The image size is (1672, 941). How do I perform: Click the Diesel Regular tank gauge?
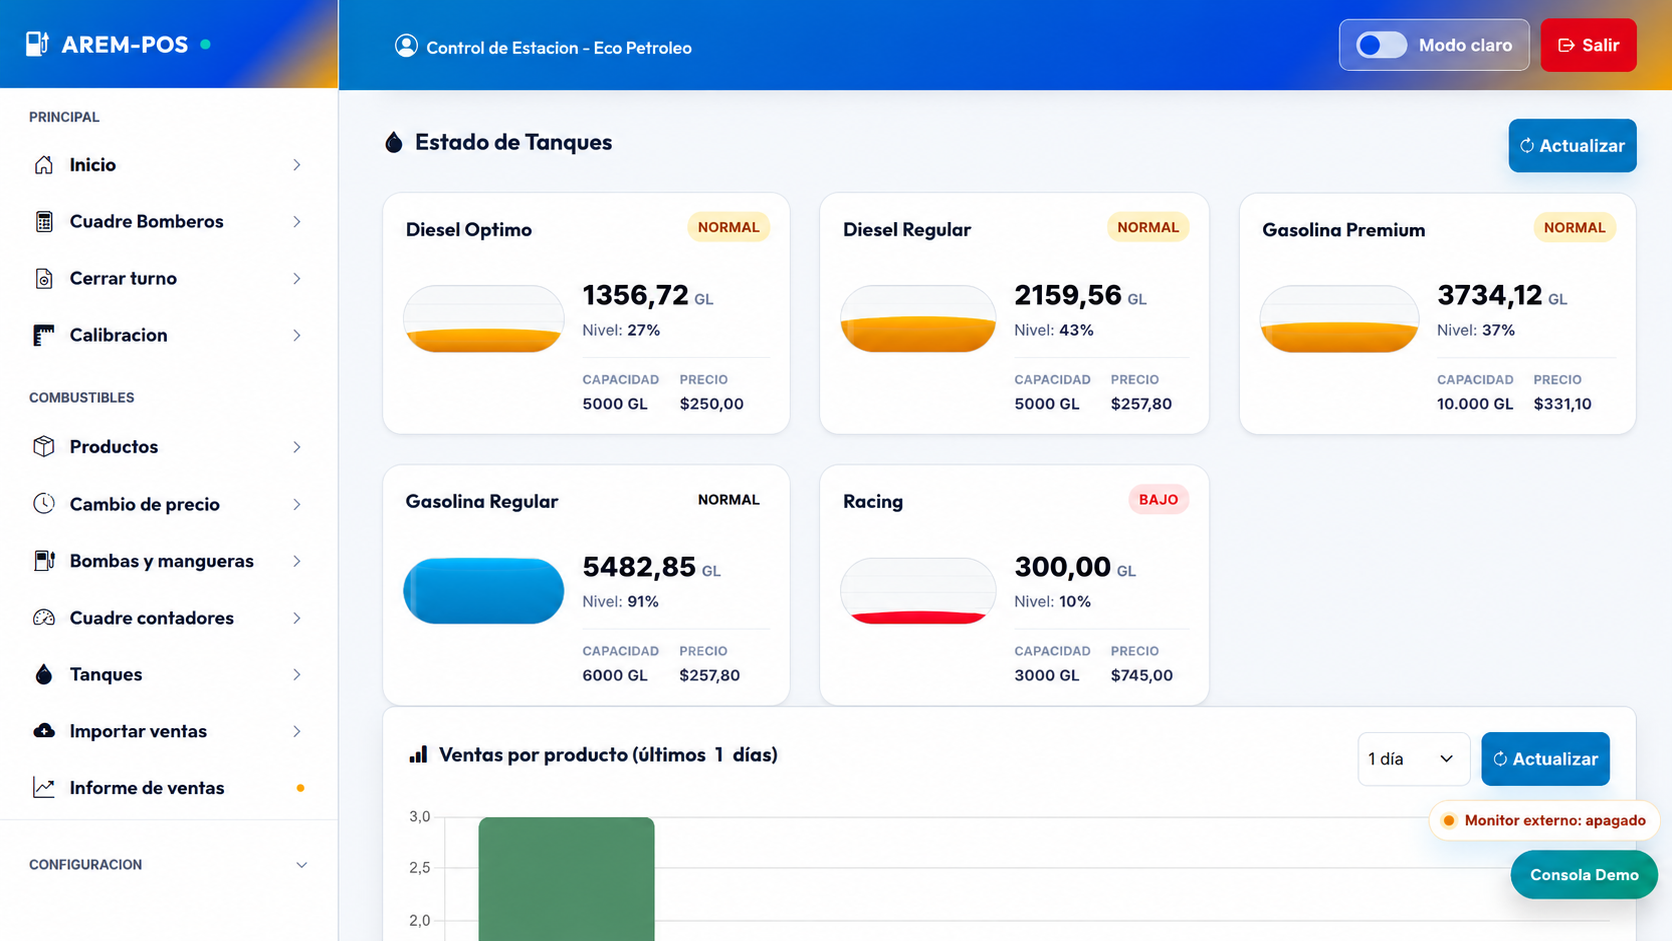point(918,319)
